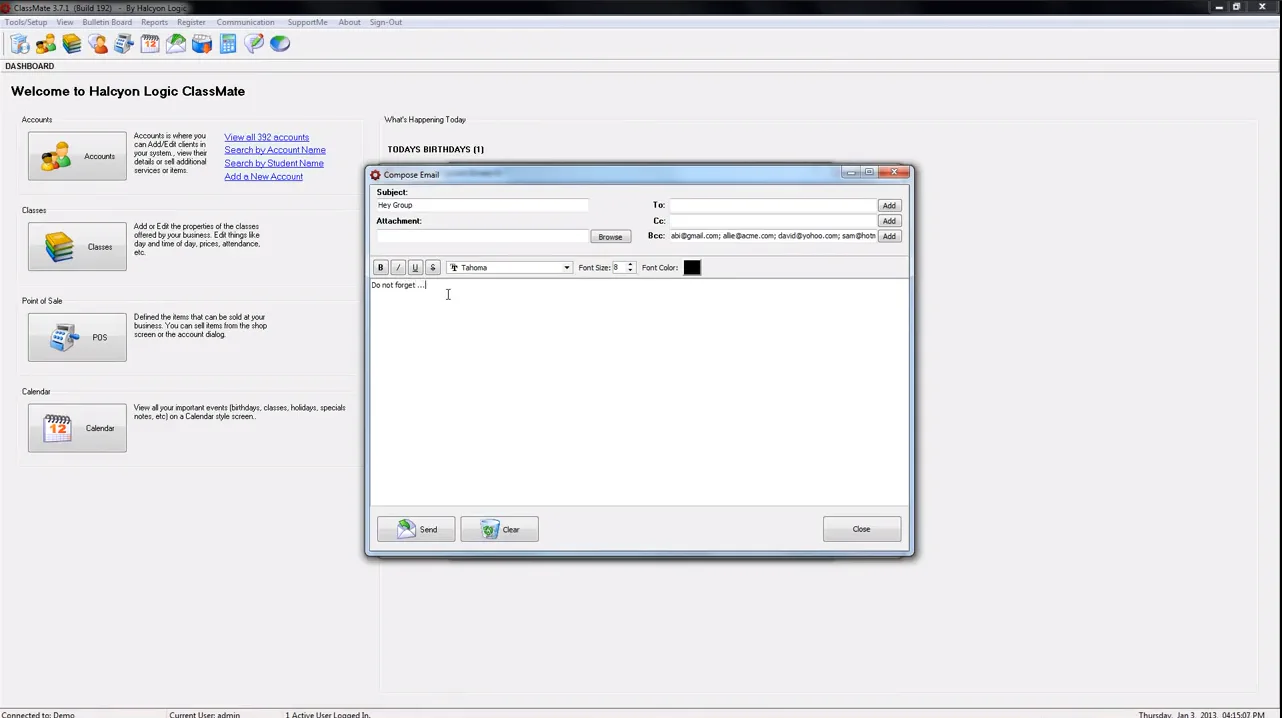The height and width of the screenshot is (718, 1282).
Task: Click the pie chart toolbar icon
Action: (x=280, y=43)
